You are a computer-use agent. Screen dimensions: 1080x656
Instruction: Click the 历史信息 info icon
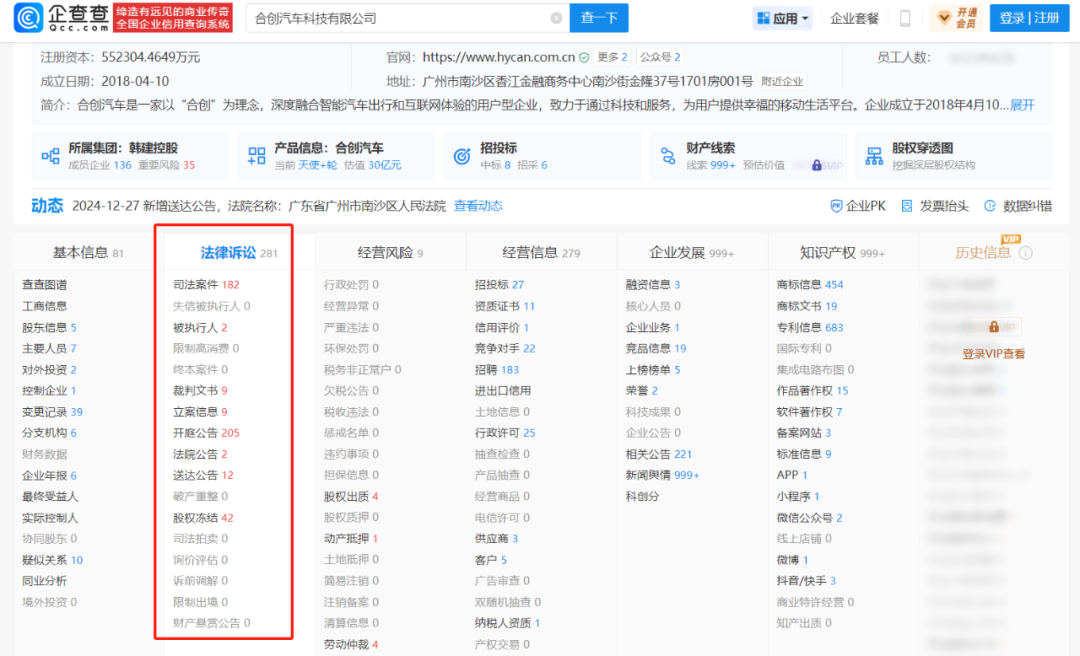[1025, 253]
